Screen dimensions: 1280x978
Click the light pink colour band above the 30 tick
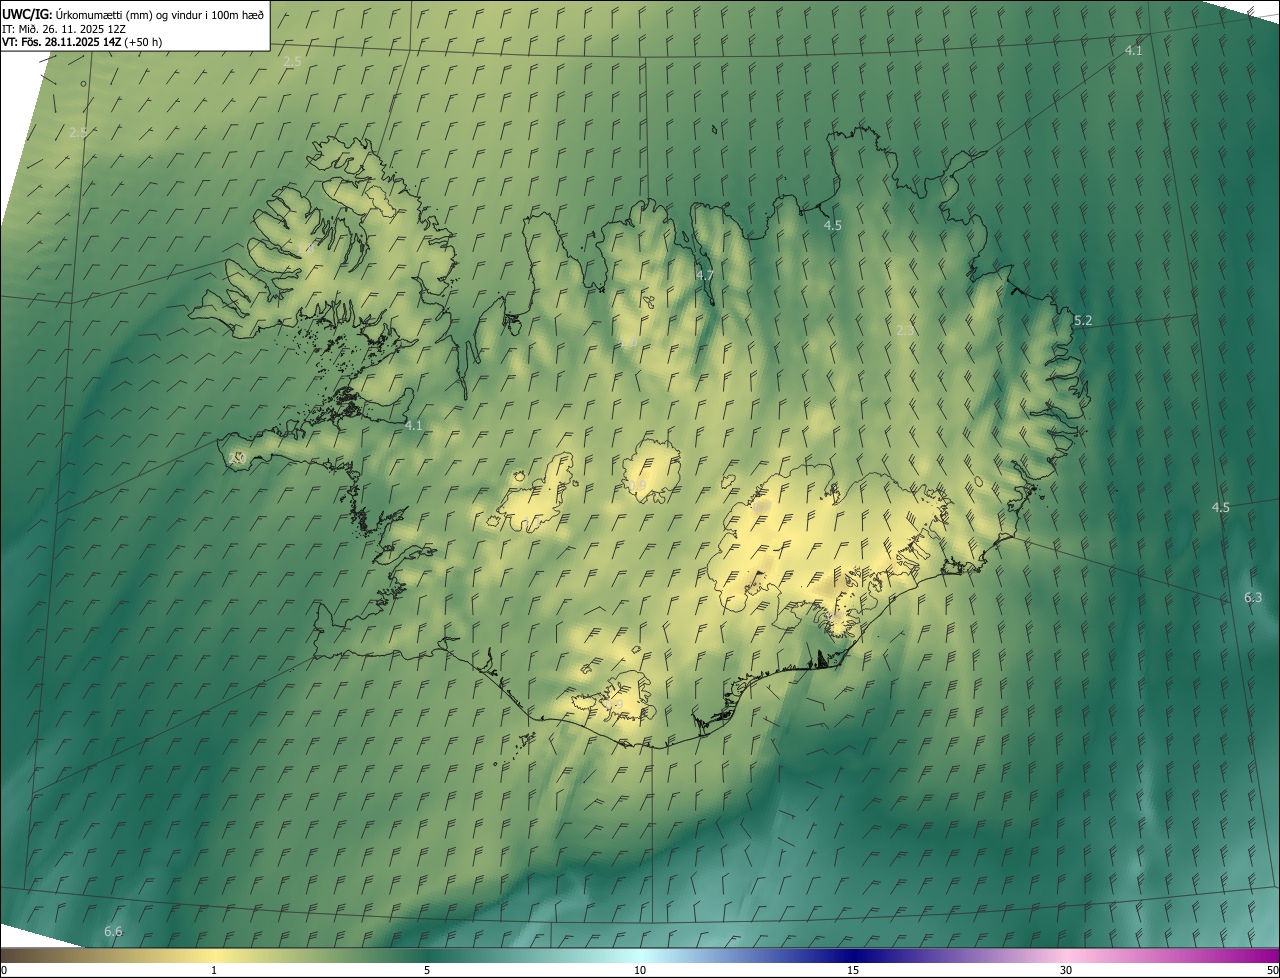tap(1066, 955)
